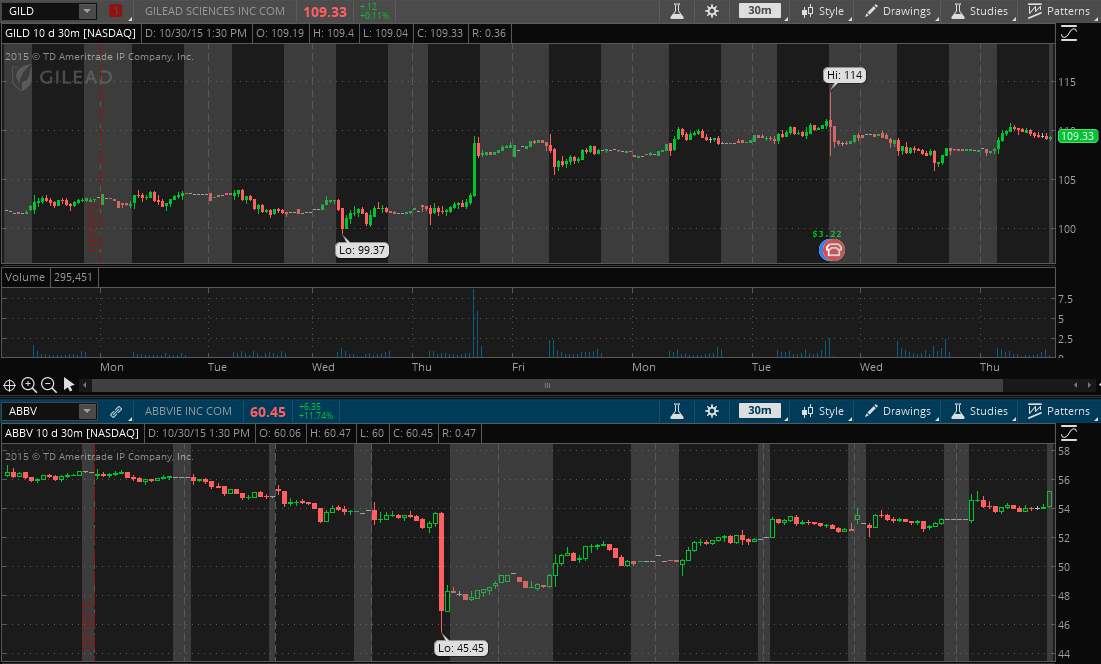Open 30m timeframe selector for ABBV chart
Image resolution: width=1101 pixels, height=664 pixels.
tap(760, 411)
